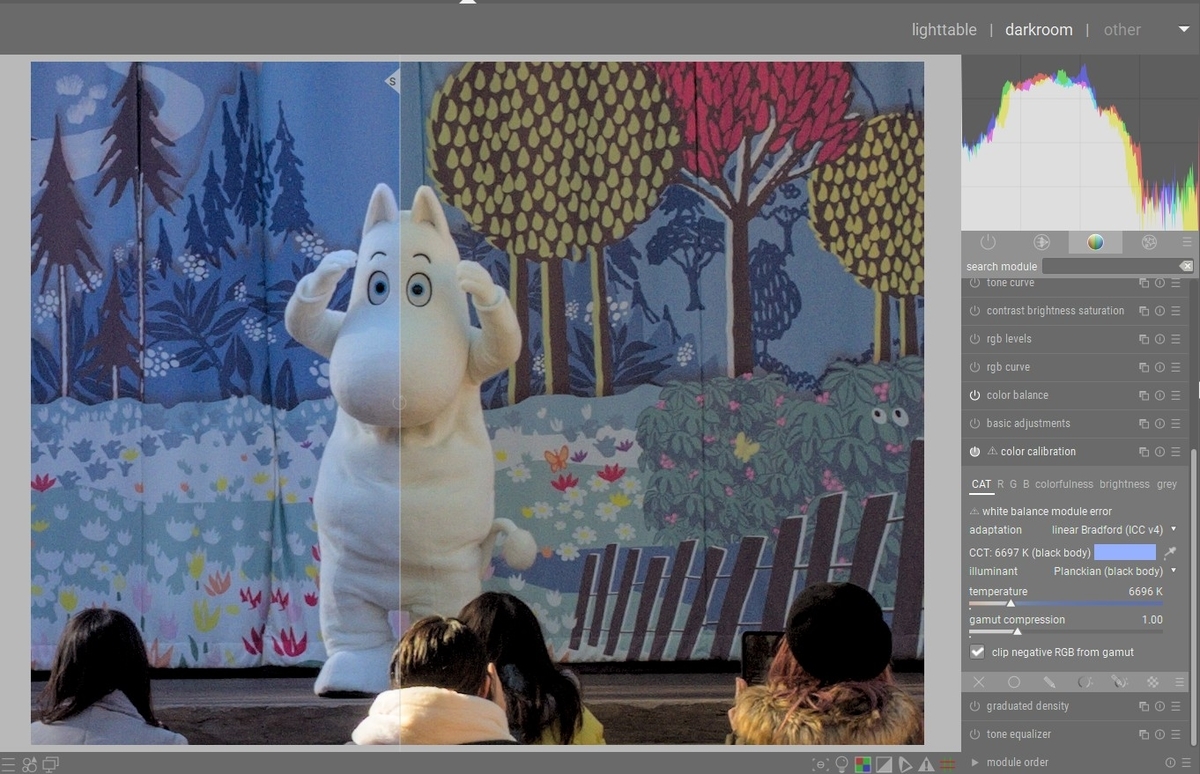Choose uniformly blend circle icon
This screenshot has height=774, width=1200.
click(1014, 682)
